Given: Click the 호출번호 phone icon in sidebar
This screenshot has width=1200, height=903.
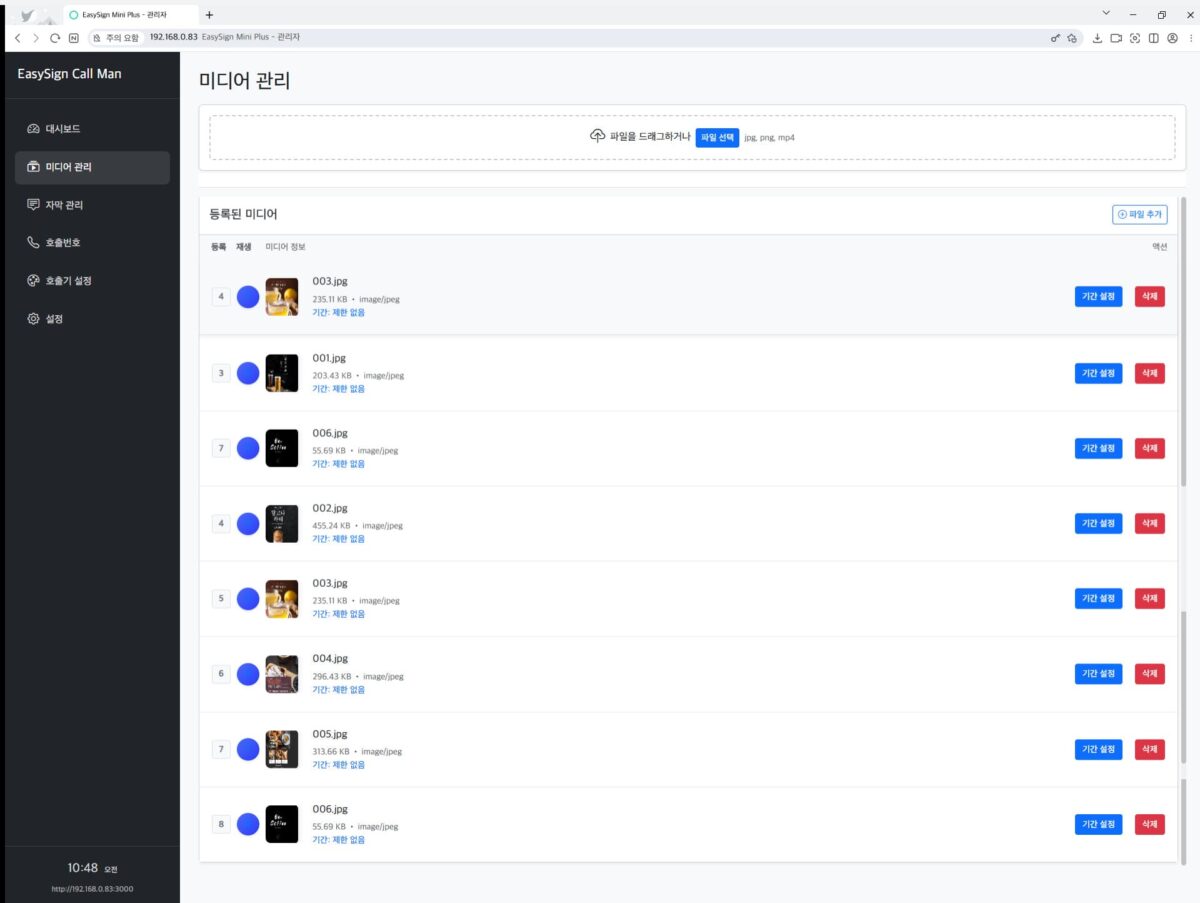Looking at the screenshot, I should (x=33, y=243).
